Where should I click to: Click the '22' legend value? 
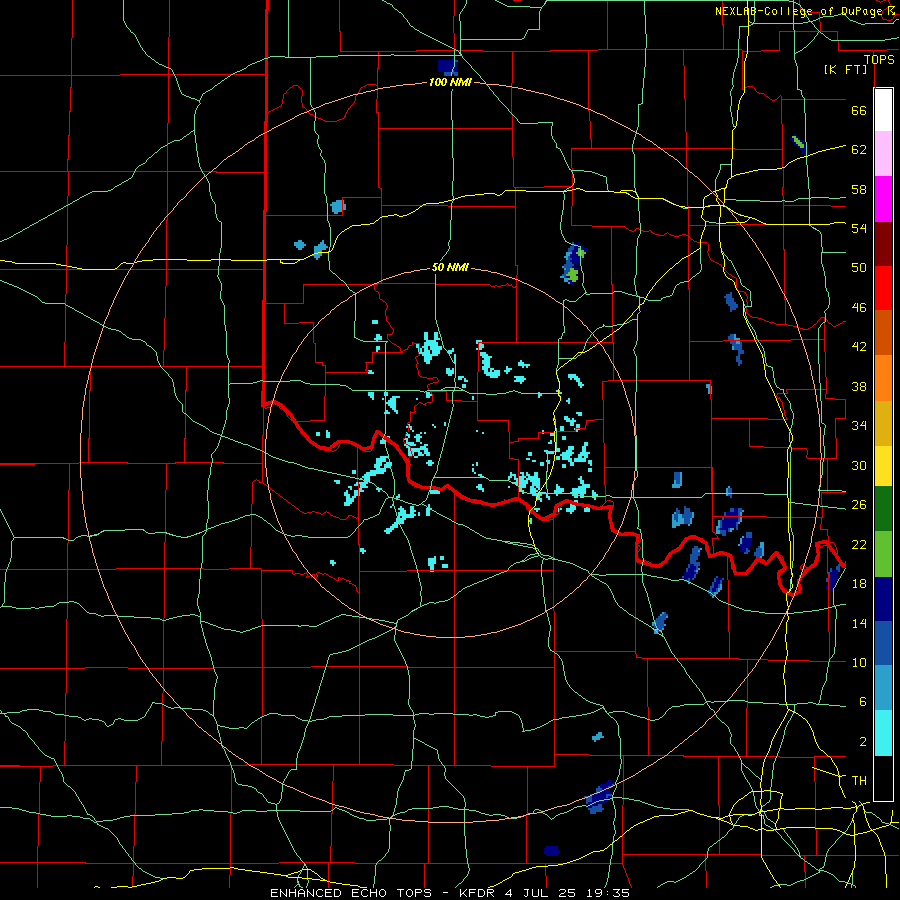(x=859, y=544)
